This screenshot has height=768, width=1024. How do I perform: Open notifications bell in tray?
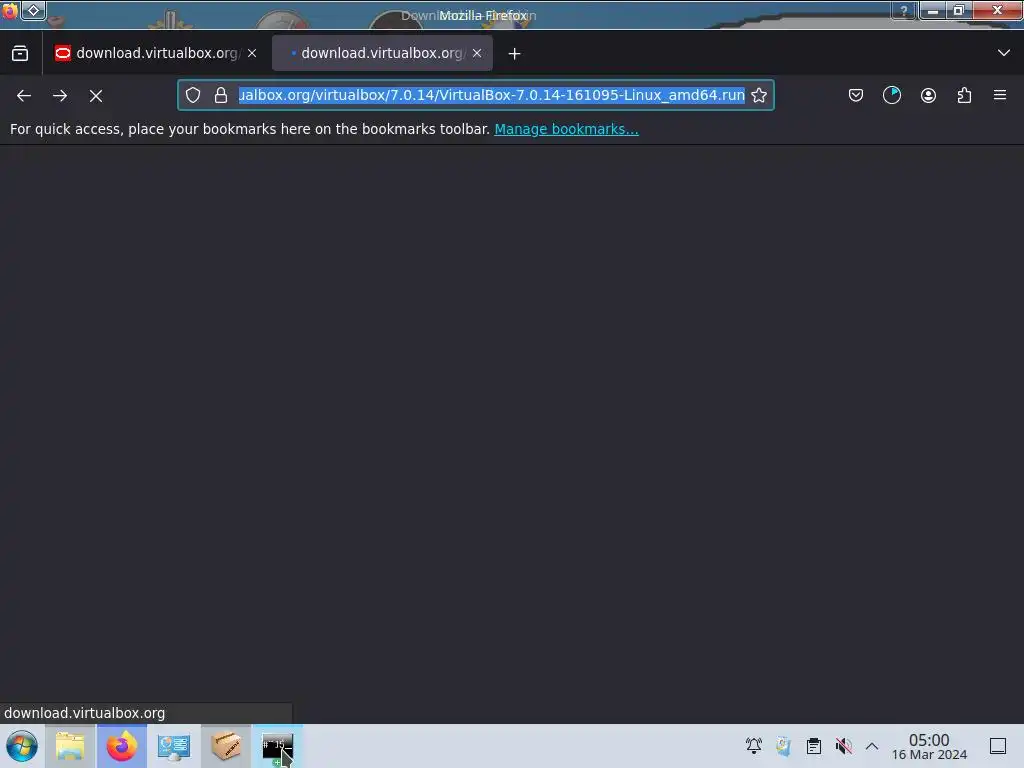[754, 746]
